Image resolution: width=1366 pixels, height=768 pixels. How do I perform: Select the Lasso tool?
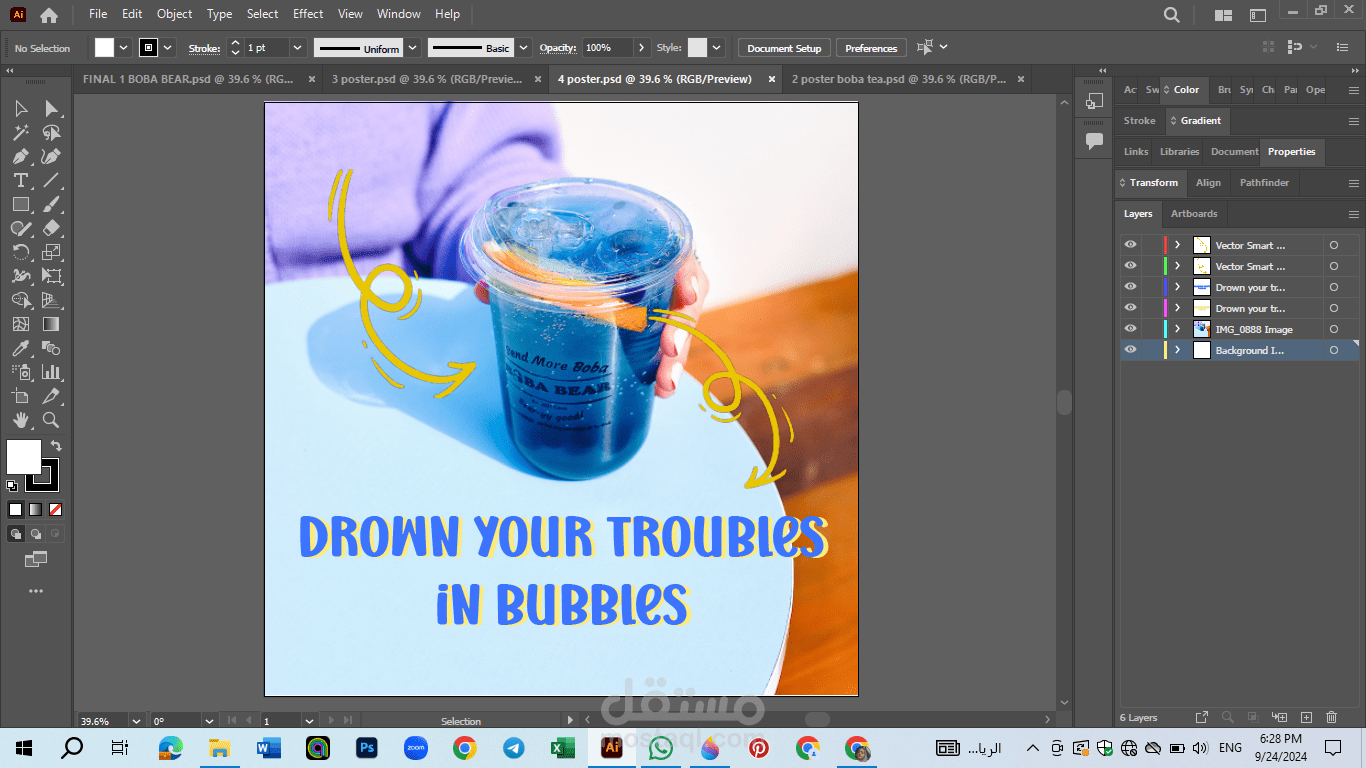[52, 132]
